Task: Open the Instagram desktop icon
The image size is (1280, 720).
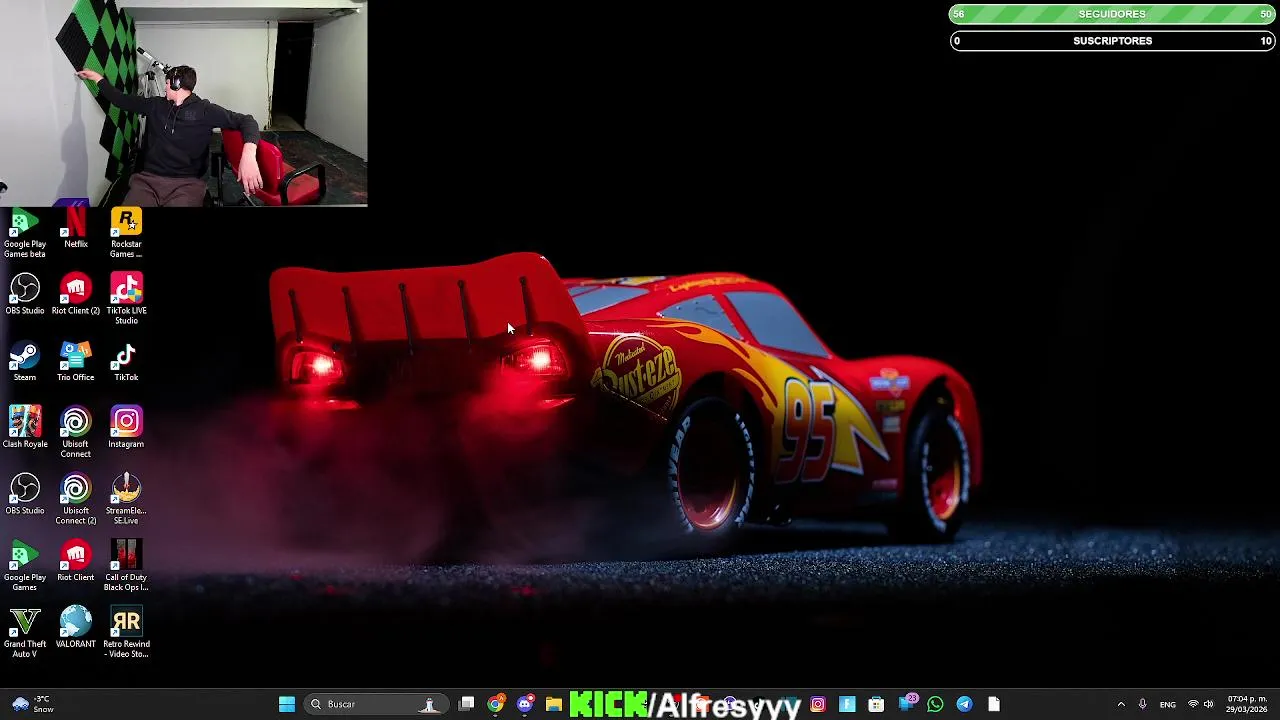Action: pyautogui.click(x=126, y=428)
